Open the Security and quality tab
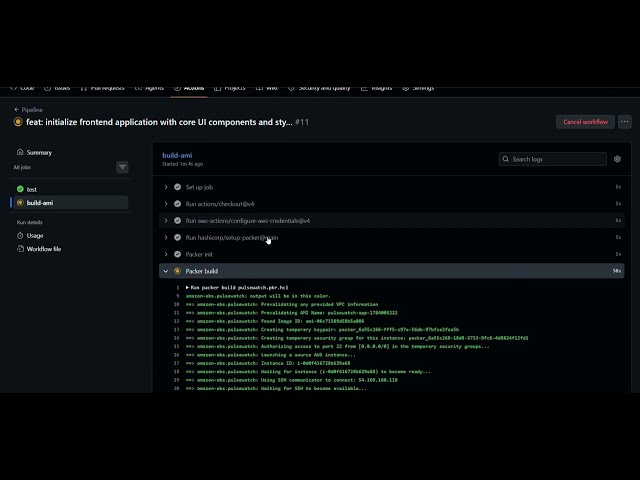640x480 pixels. coord(319,88)
